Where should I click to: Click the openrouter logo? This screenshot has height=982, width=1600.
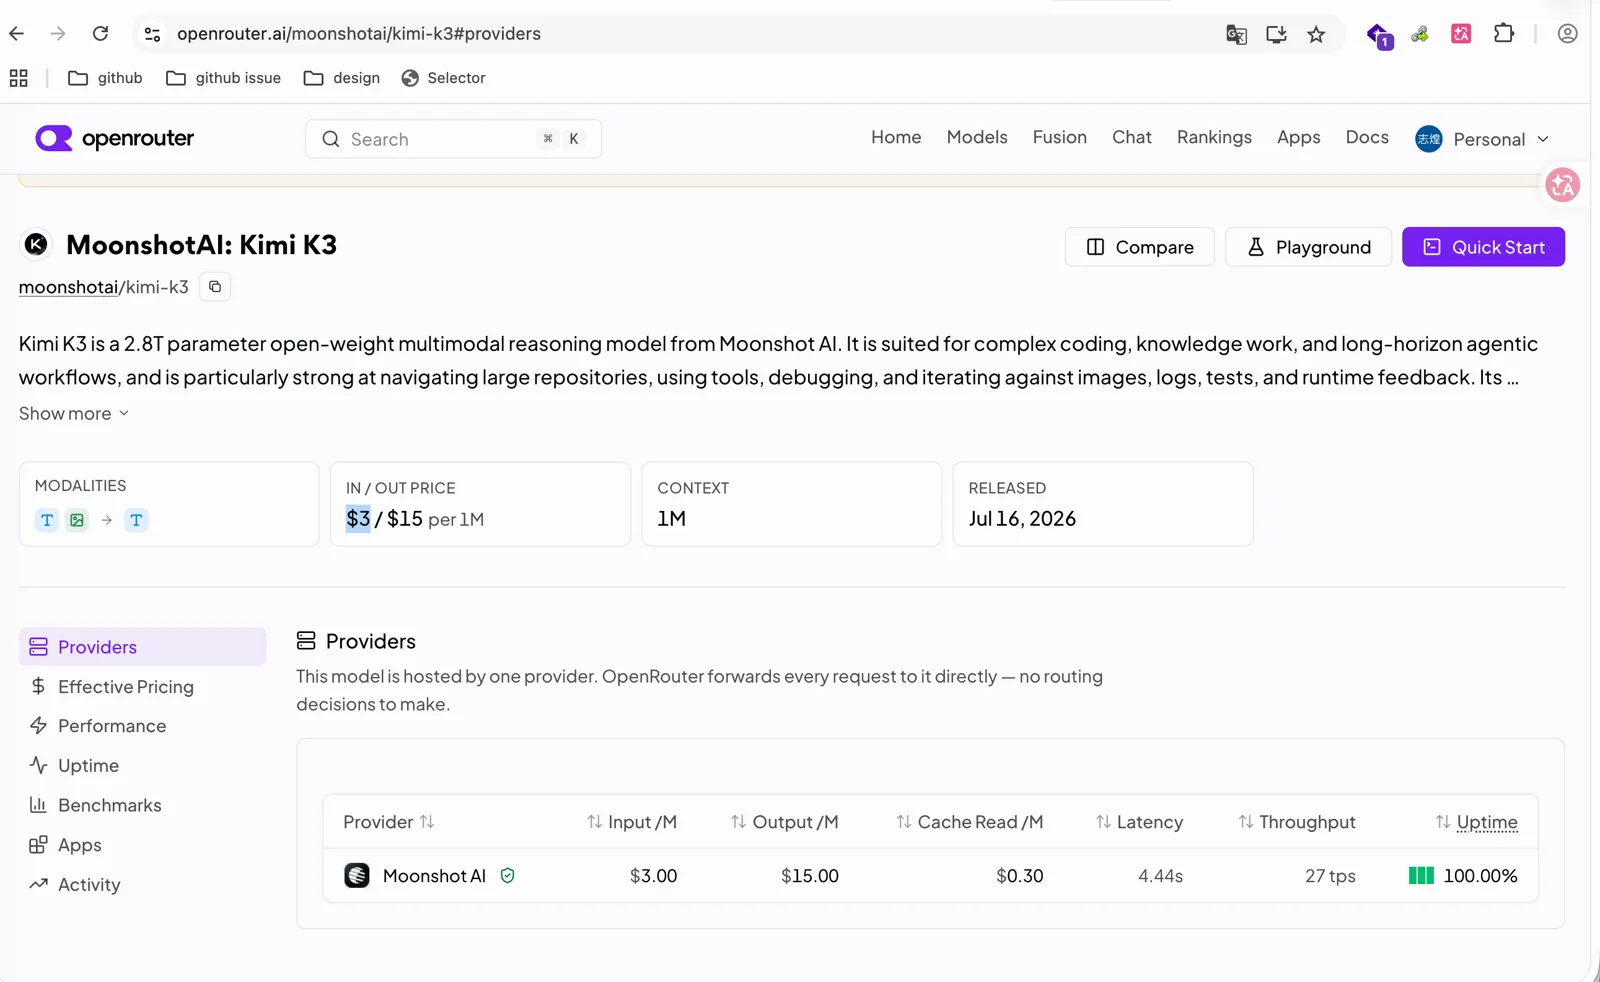coord(115,138)
